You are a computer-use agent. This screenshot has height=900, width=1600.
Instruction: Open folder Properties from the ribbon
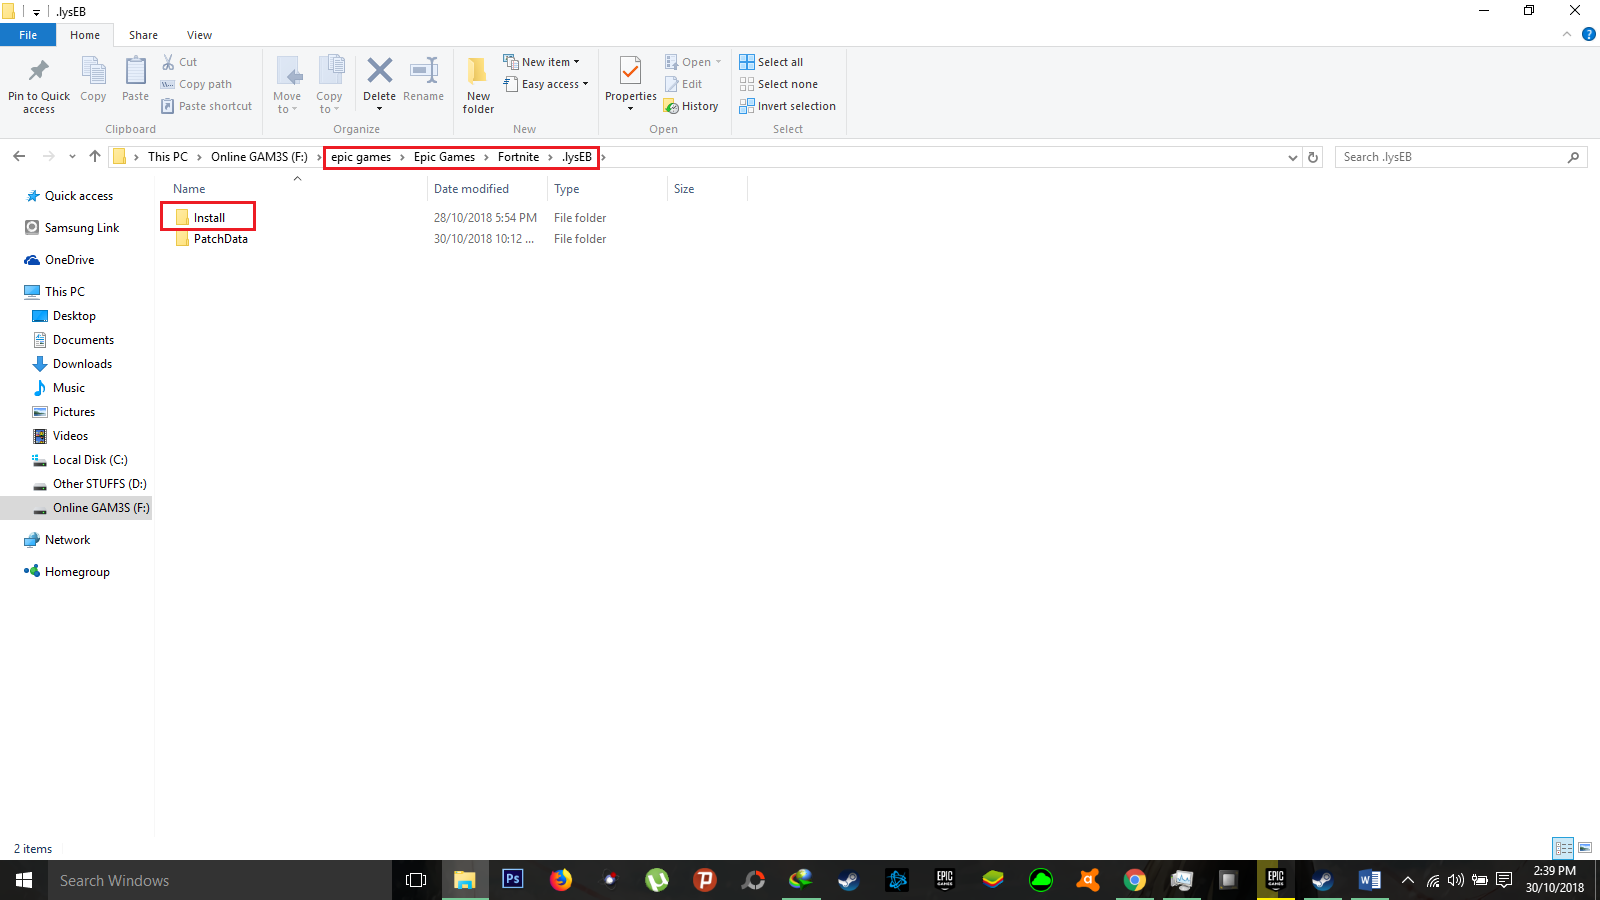pos(630,84)
